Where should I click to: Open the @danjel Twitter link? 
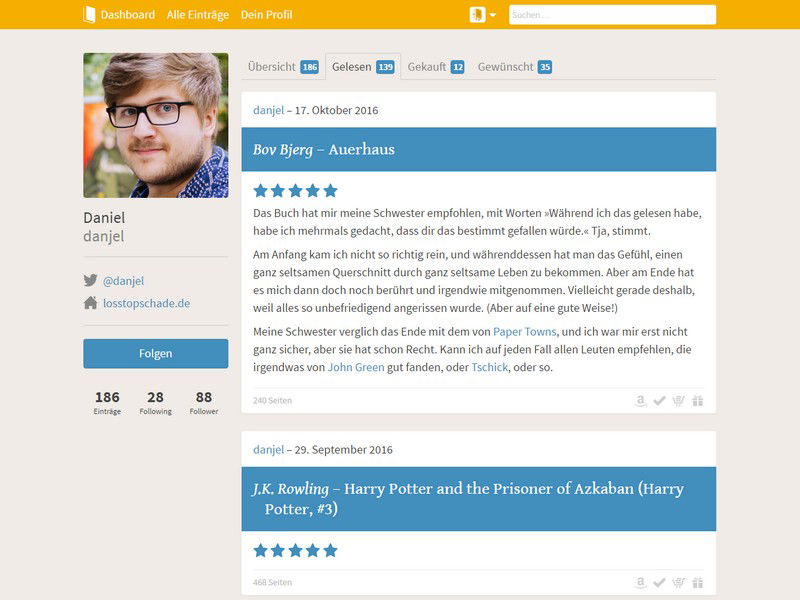(123, 281)
